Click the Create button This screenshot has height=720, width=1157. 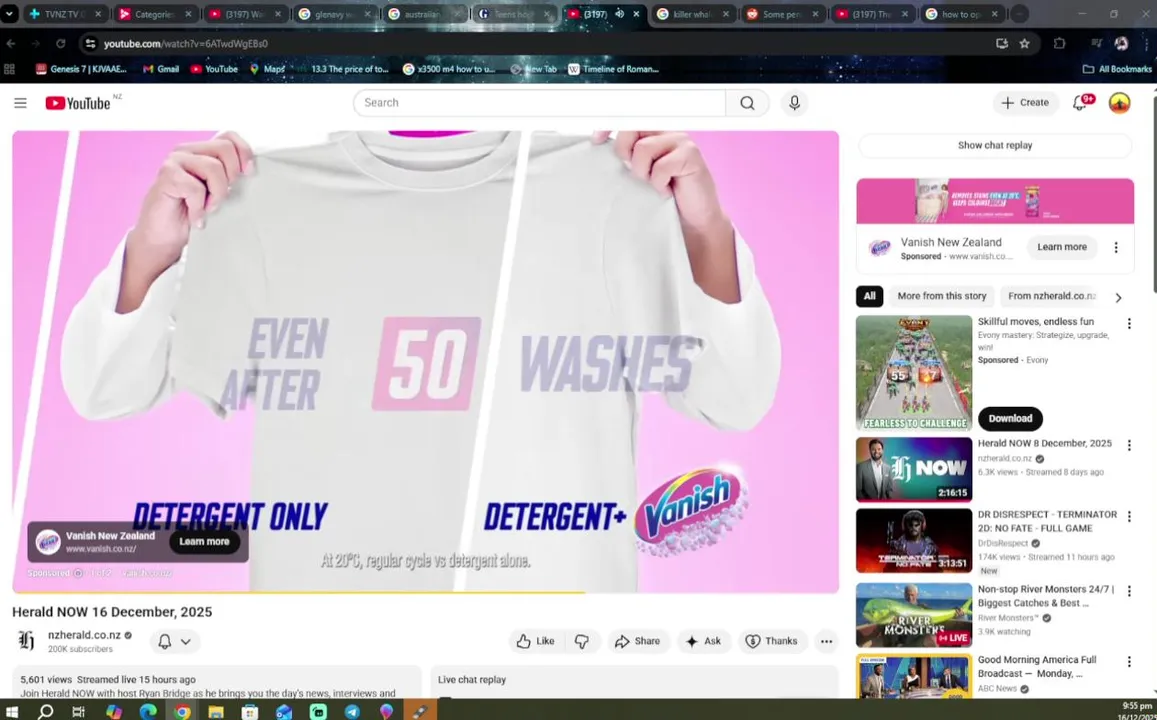click(x=1025, y=103)
